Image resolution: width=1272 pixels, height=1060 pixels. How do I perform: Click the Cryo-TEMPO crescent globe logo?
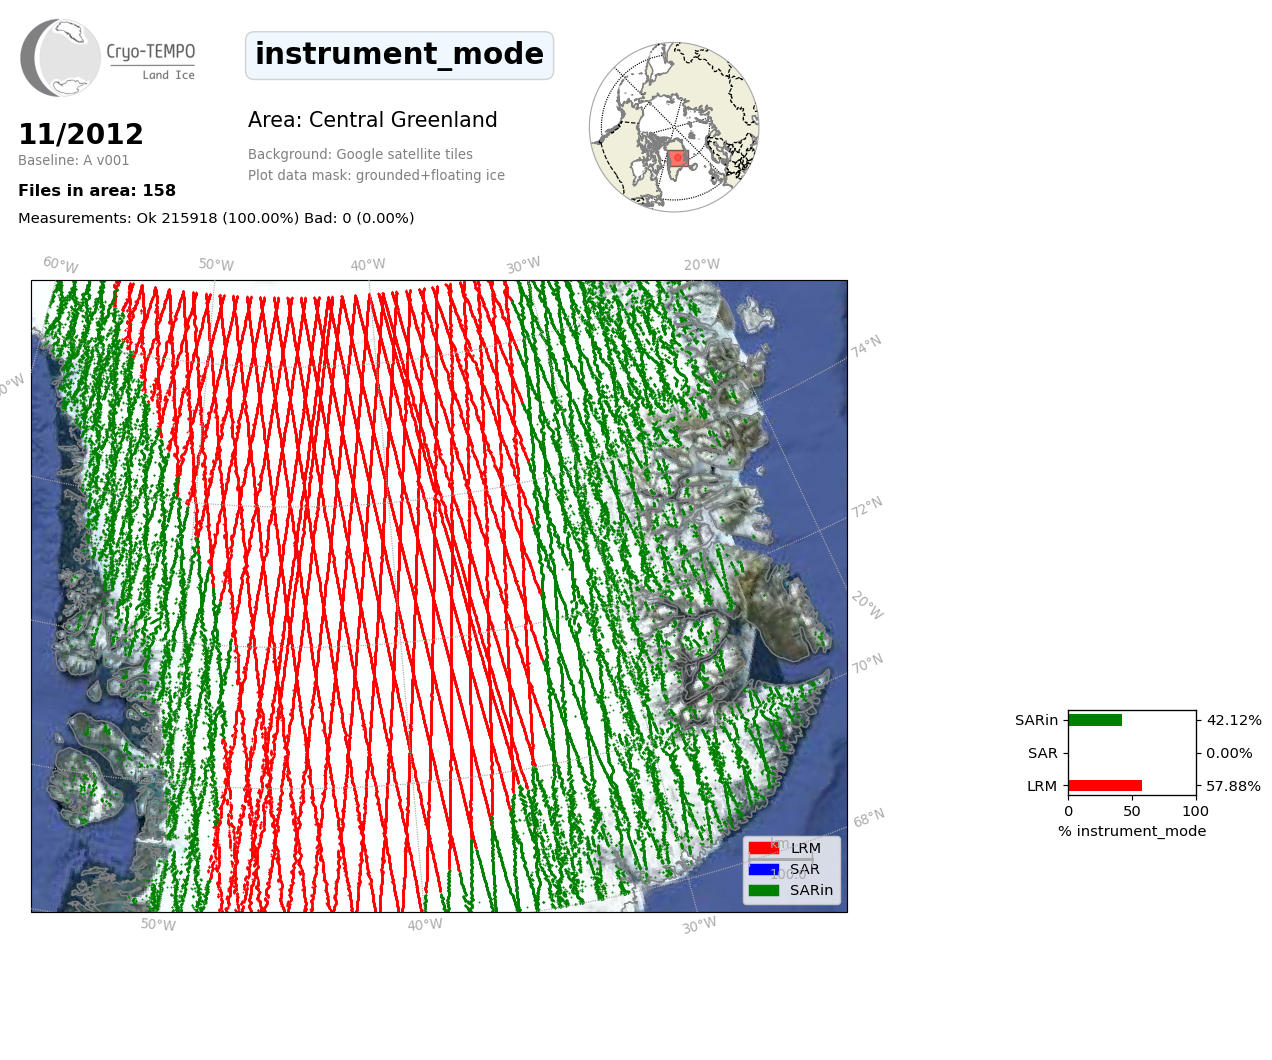click(x=61, y=58)
